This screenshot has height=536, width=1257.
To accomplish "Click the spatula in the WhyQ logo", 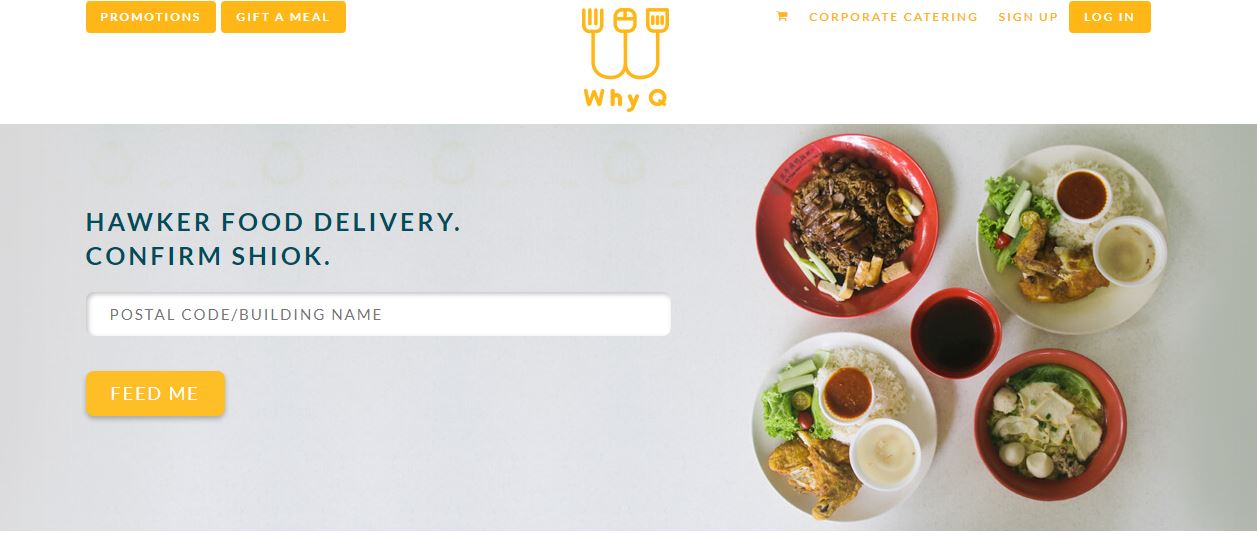I will [656, 42].
